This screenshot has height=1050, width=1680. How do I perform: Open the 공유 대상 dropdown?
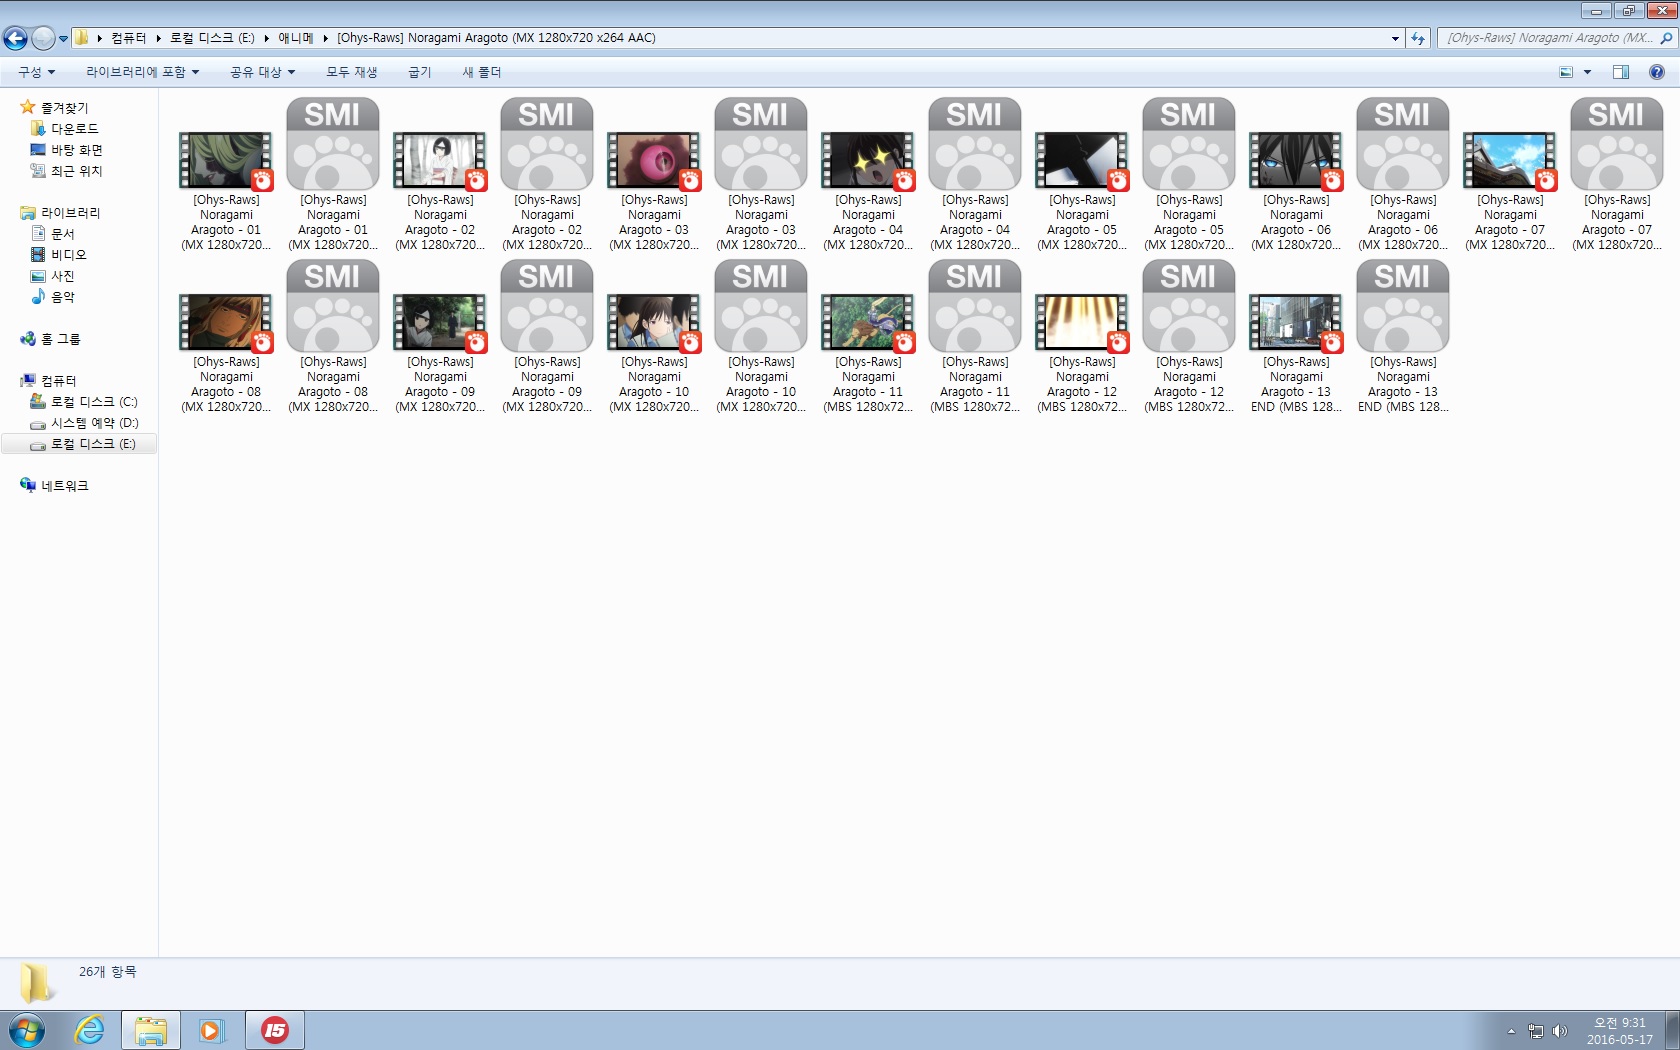pyautogui.click(x=263, y=72)
